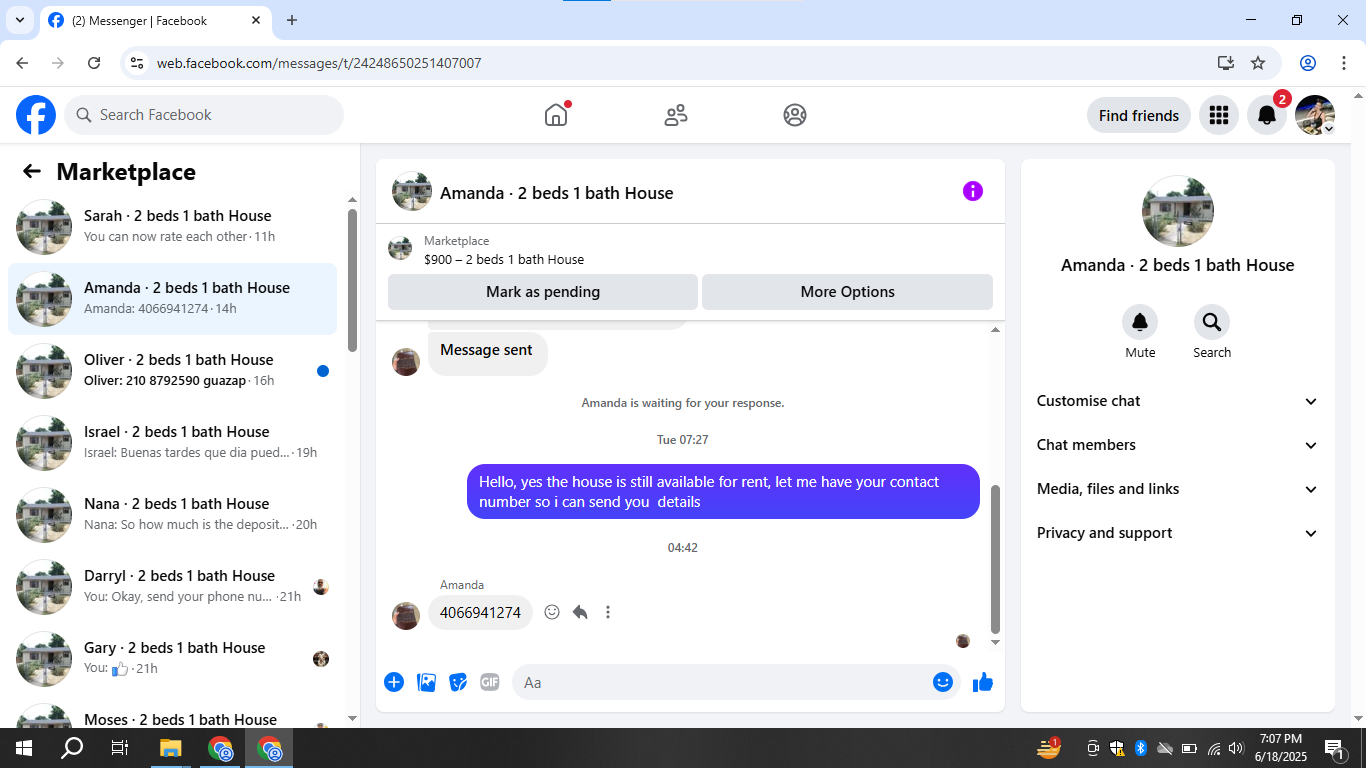The image size is (1366, 768).
Task: Go to the Home feed icon
Action: pos(556,115)
